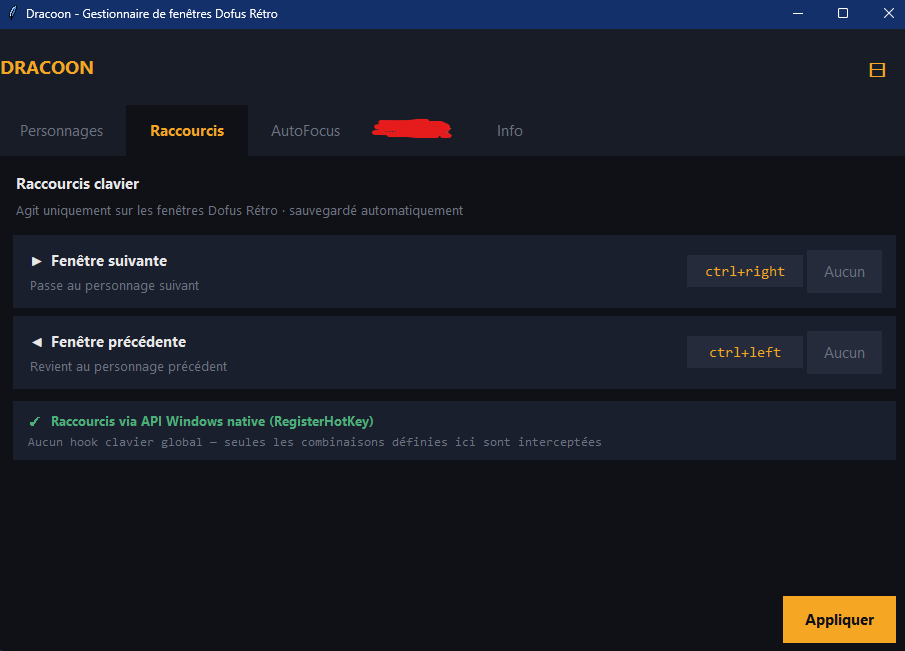Close the Dracoon window

[x=888, y=13]
